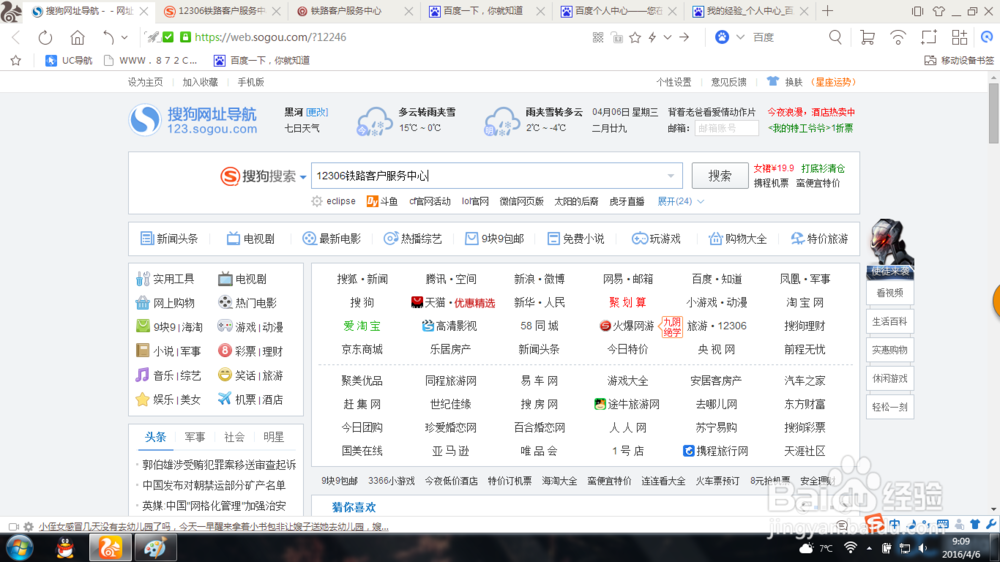Click the screenshot capture toolbar icon
Screen dimensions: 1000x562
point(929,38)
